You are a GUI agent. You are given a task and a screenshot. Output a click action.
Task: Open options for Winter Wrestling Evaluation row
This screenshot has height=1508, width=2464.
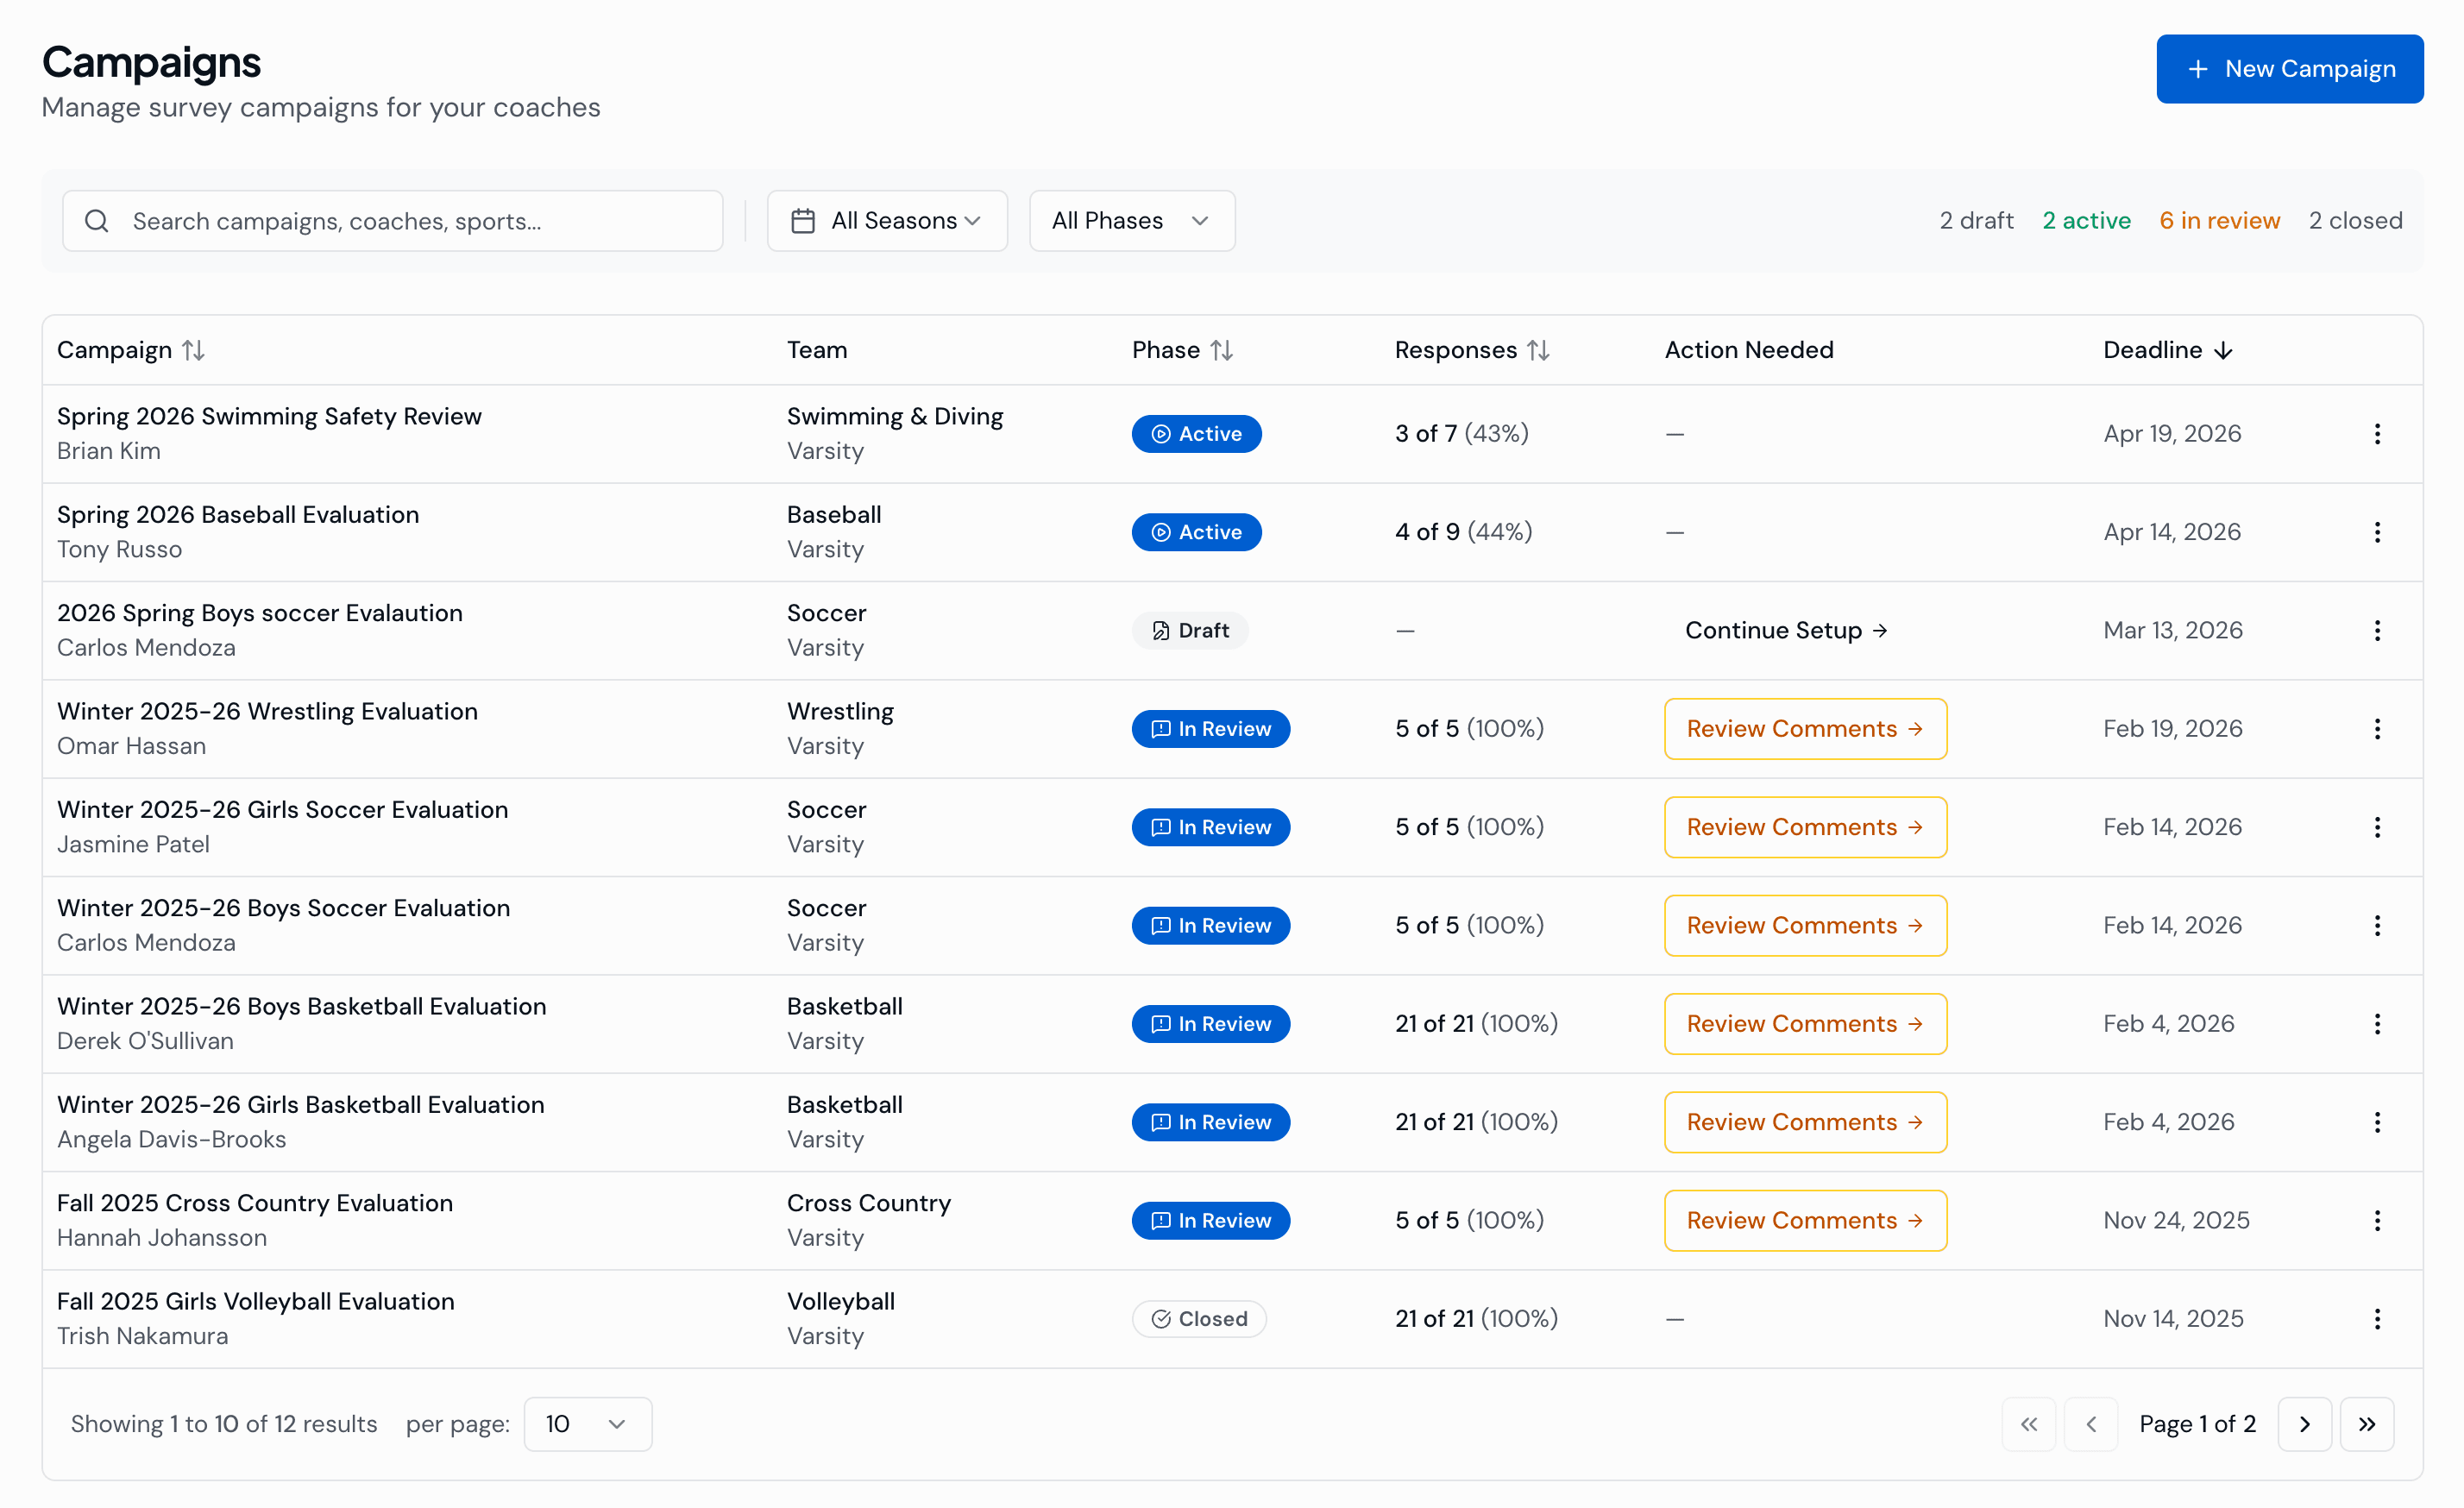2376,728
